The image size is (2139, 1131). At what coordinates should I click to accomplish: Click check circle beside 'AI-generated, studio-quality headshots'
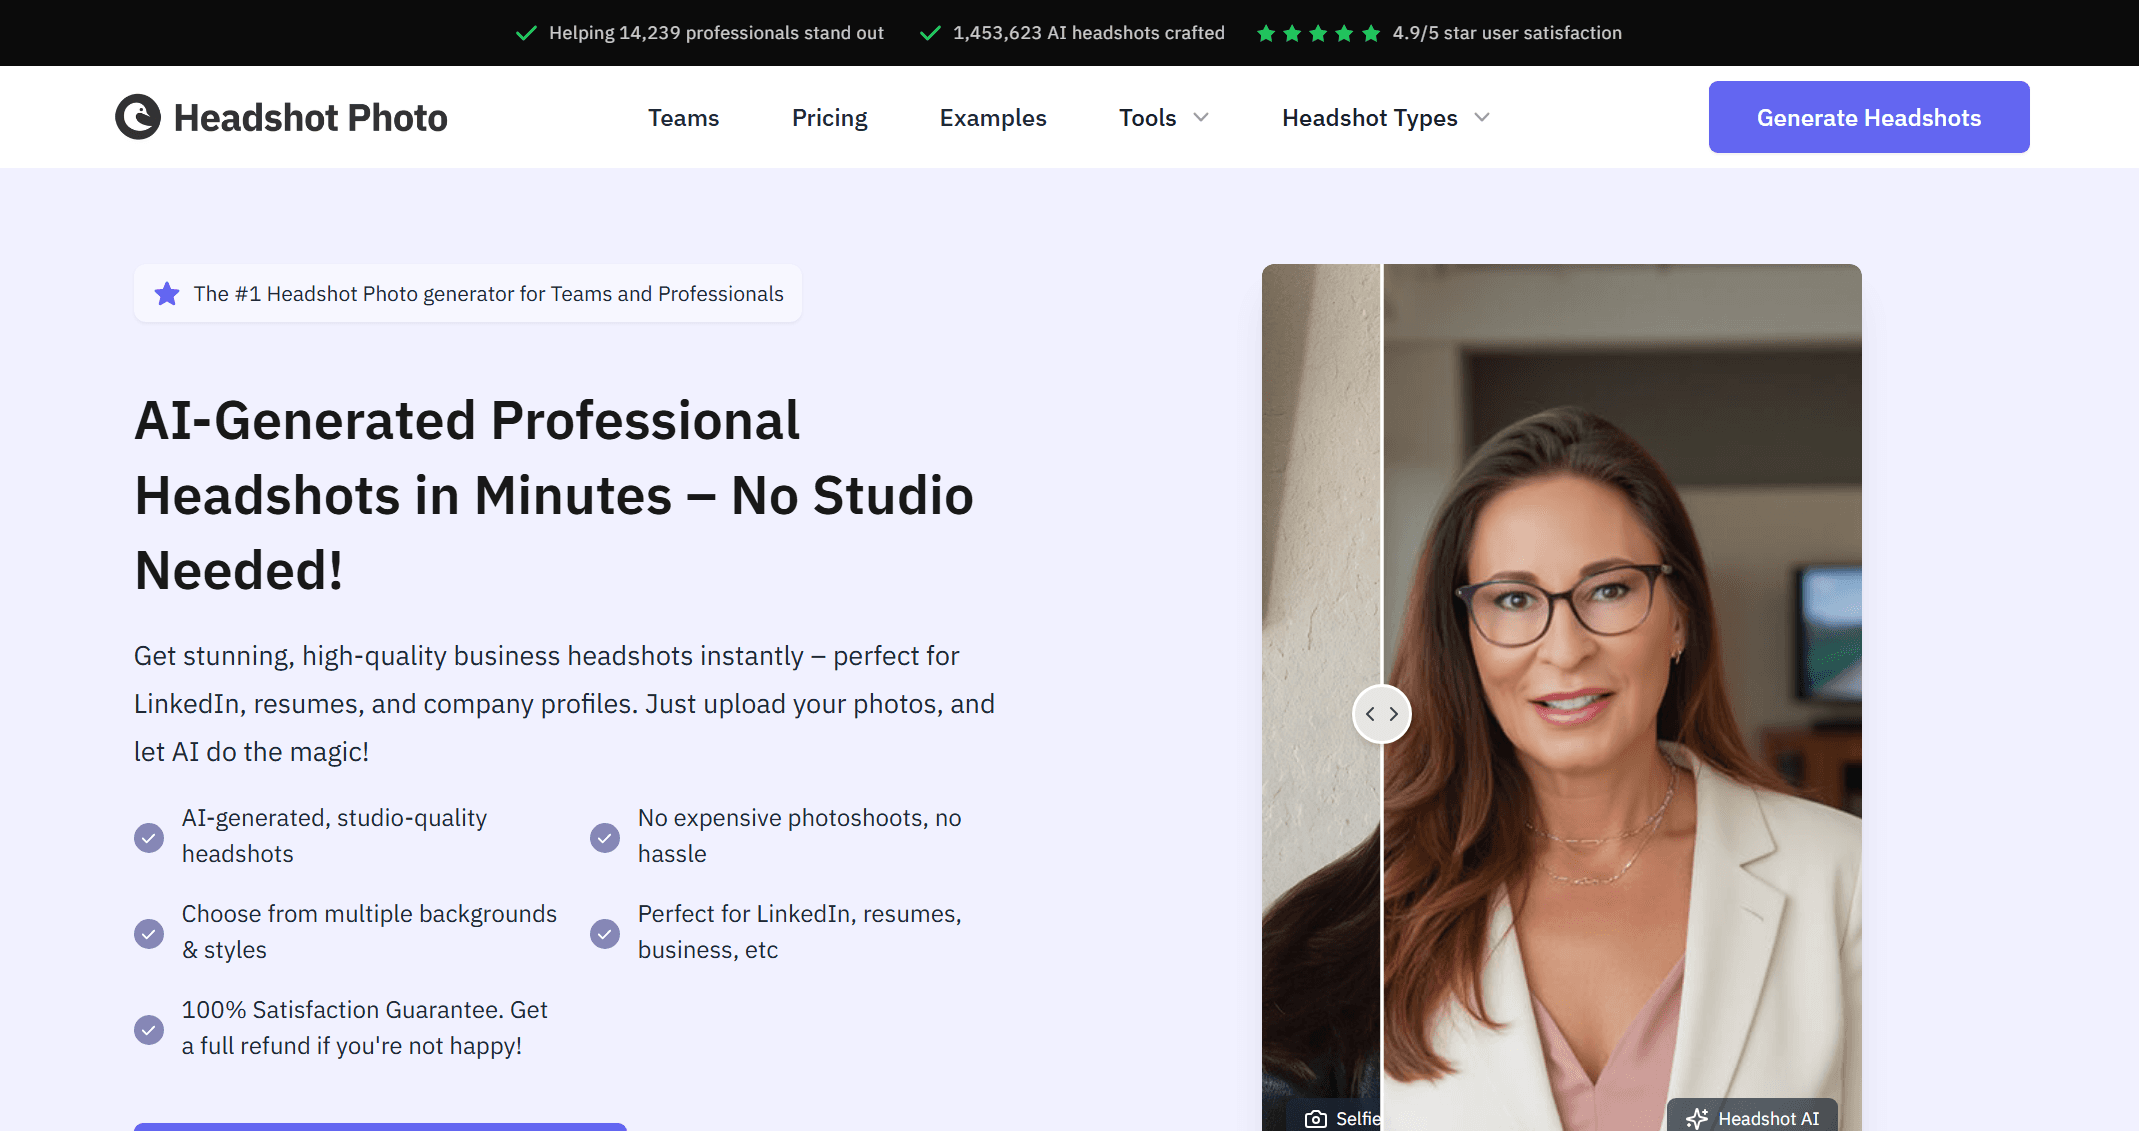click(x=149, y=837)
